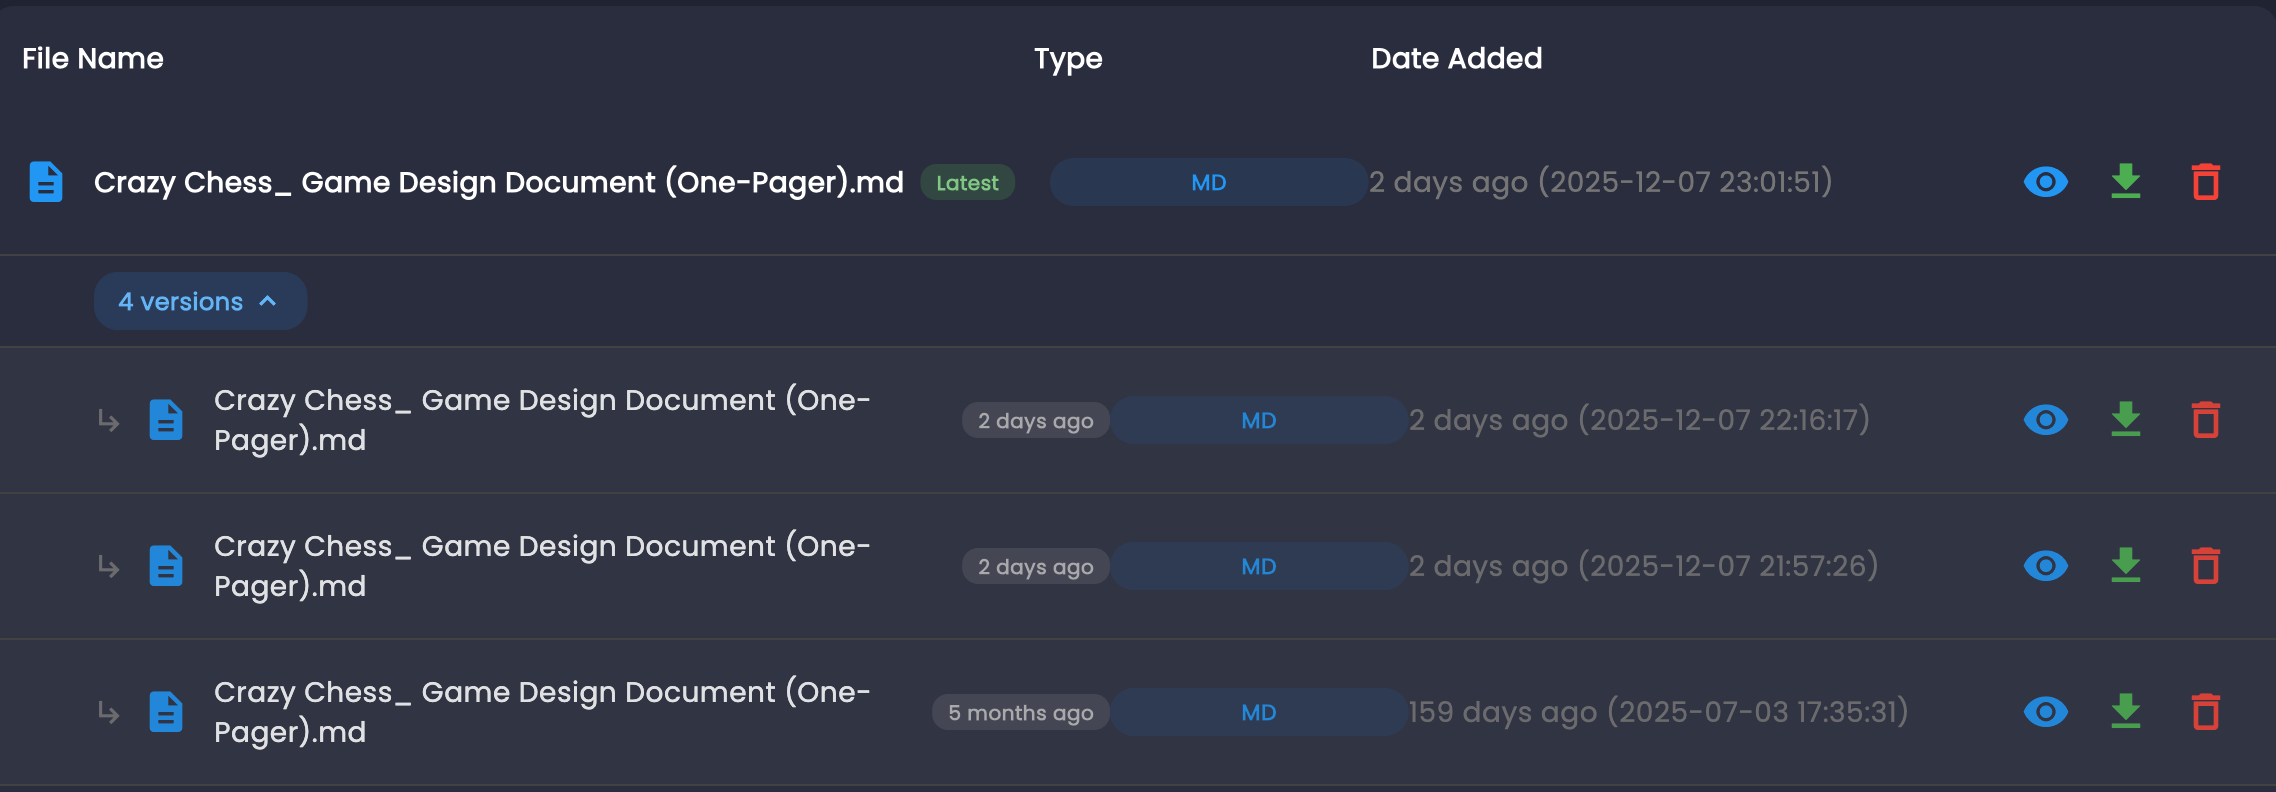Download the version from 2025-07-03
This screenshot has width=2276, height=792.
coord(2125,712)
